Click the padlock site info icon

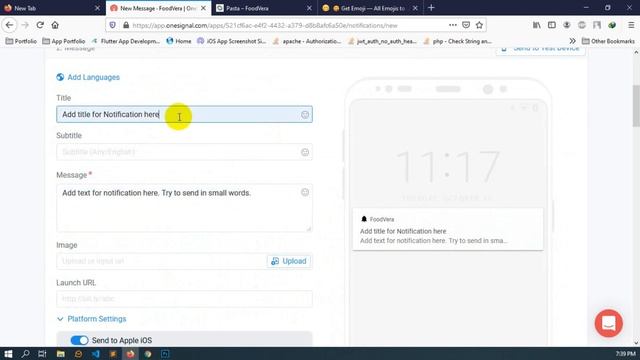[126, 25]
